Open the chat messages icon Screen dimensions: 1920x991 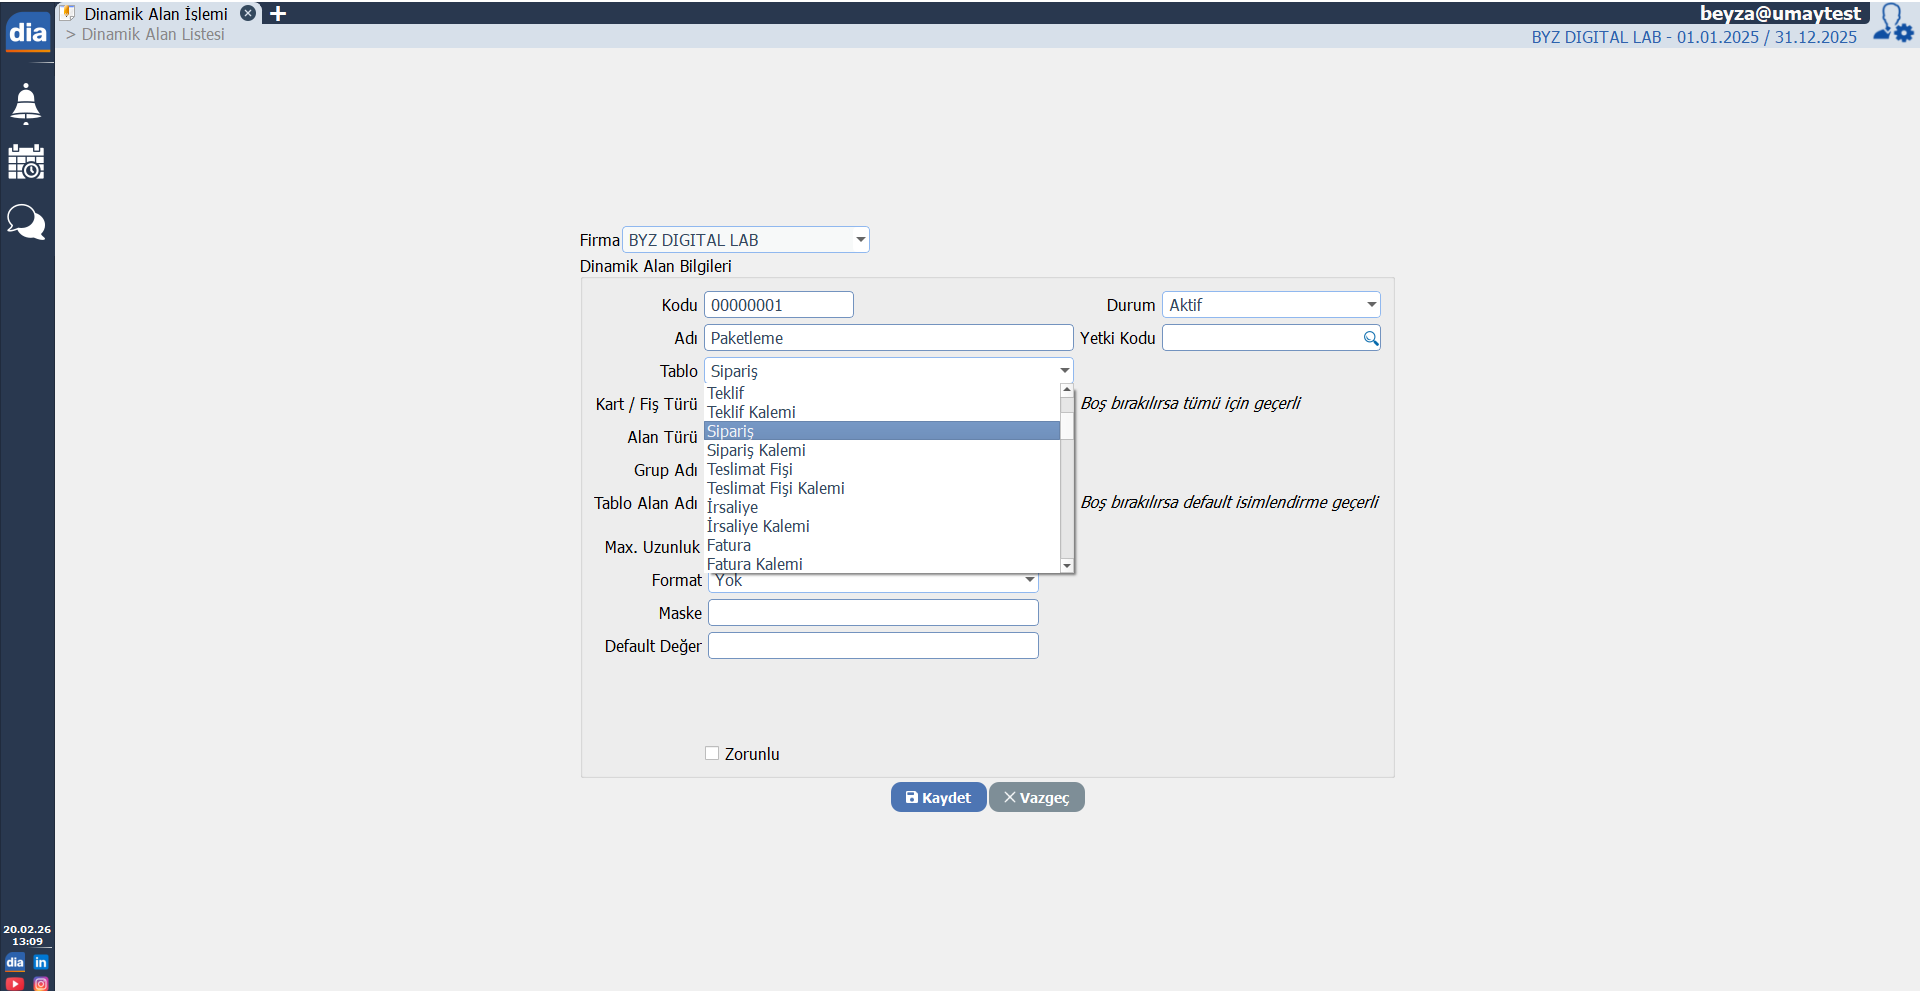[26, 222]
